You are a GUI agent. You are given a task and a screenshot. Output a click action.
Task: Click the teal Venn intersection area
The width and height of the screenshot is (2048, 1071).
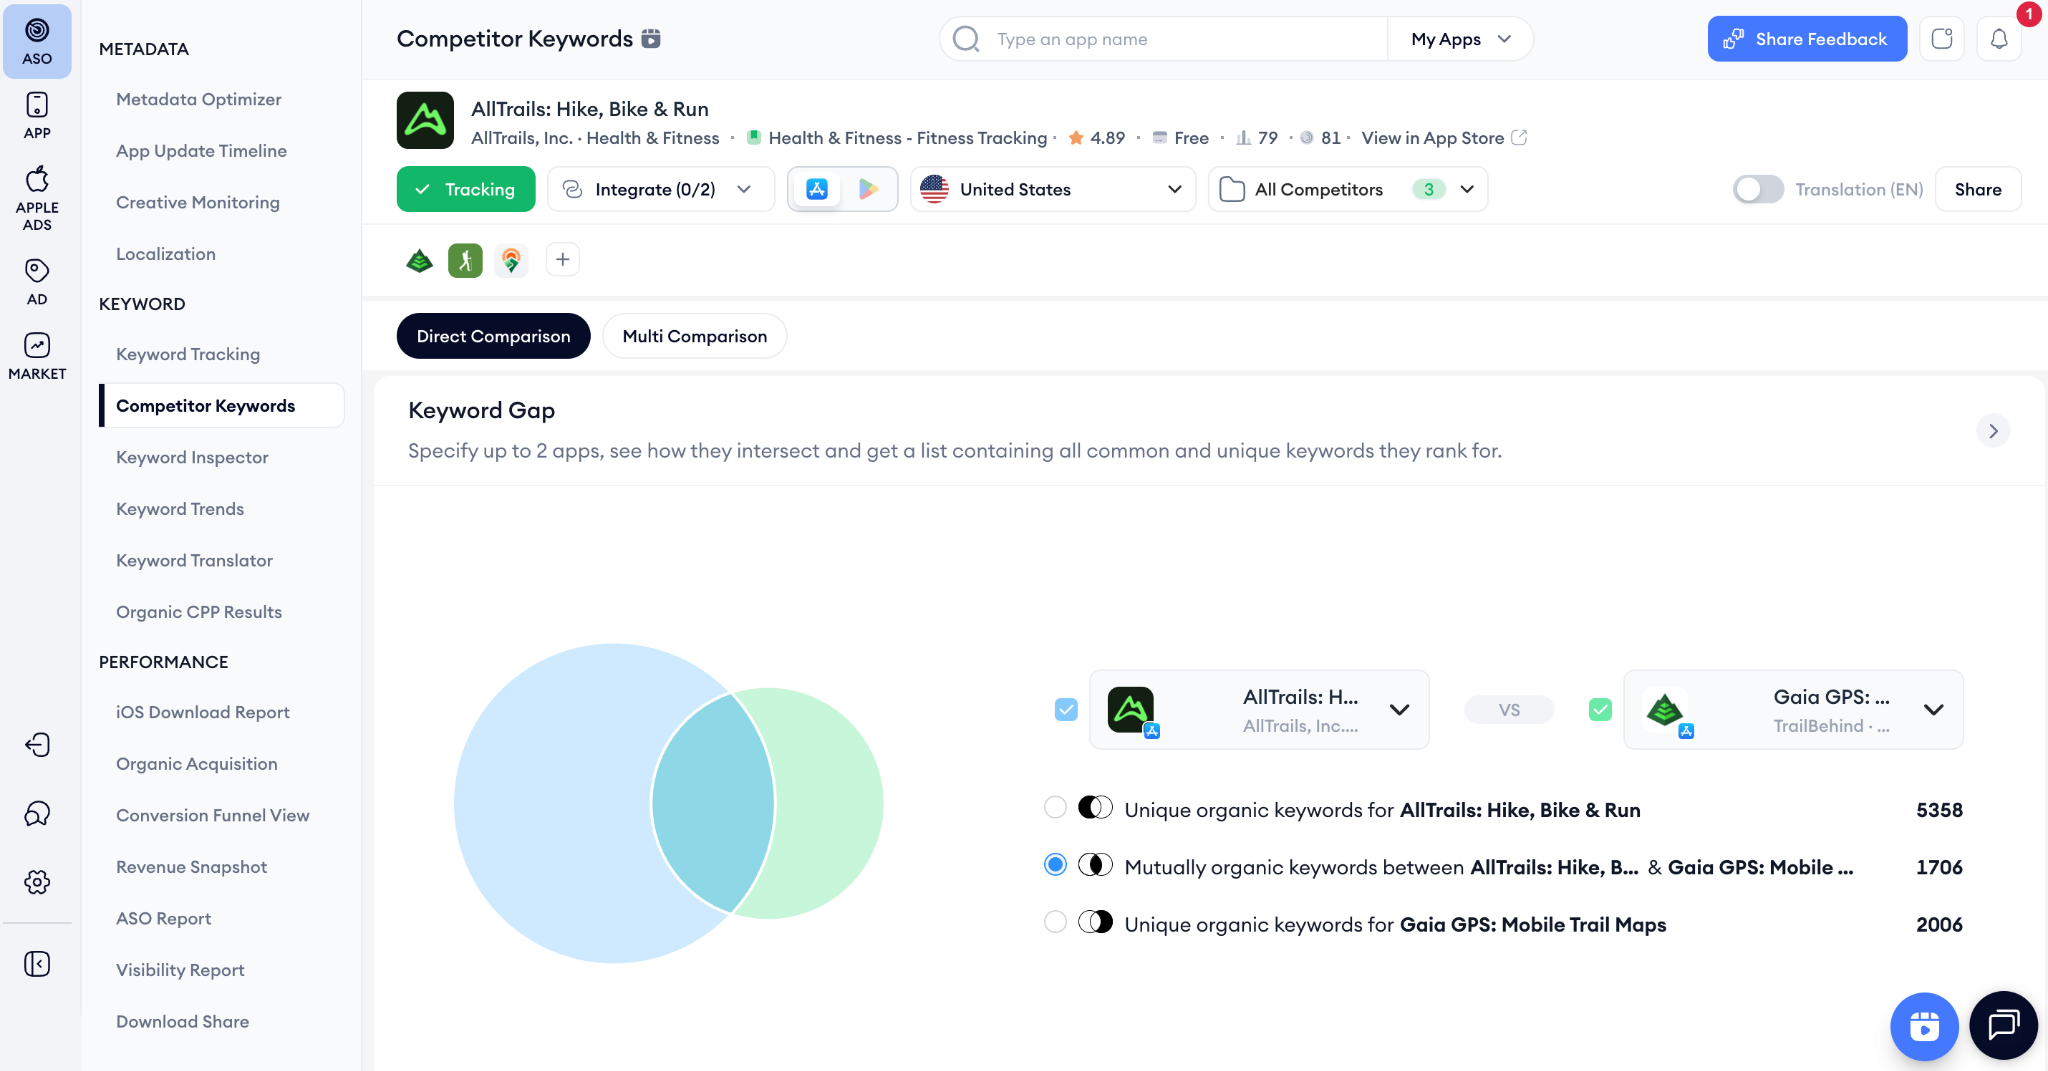713,803
